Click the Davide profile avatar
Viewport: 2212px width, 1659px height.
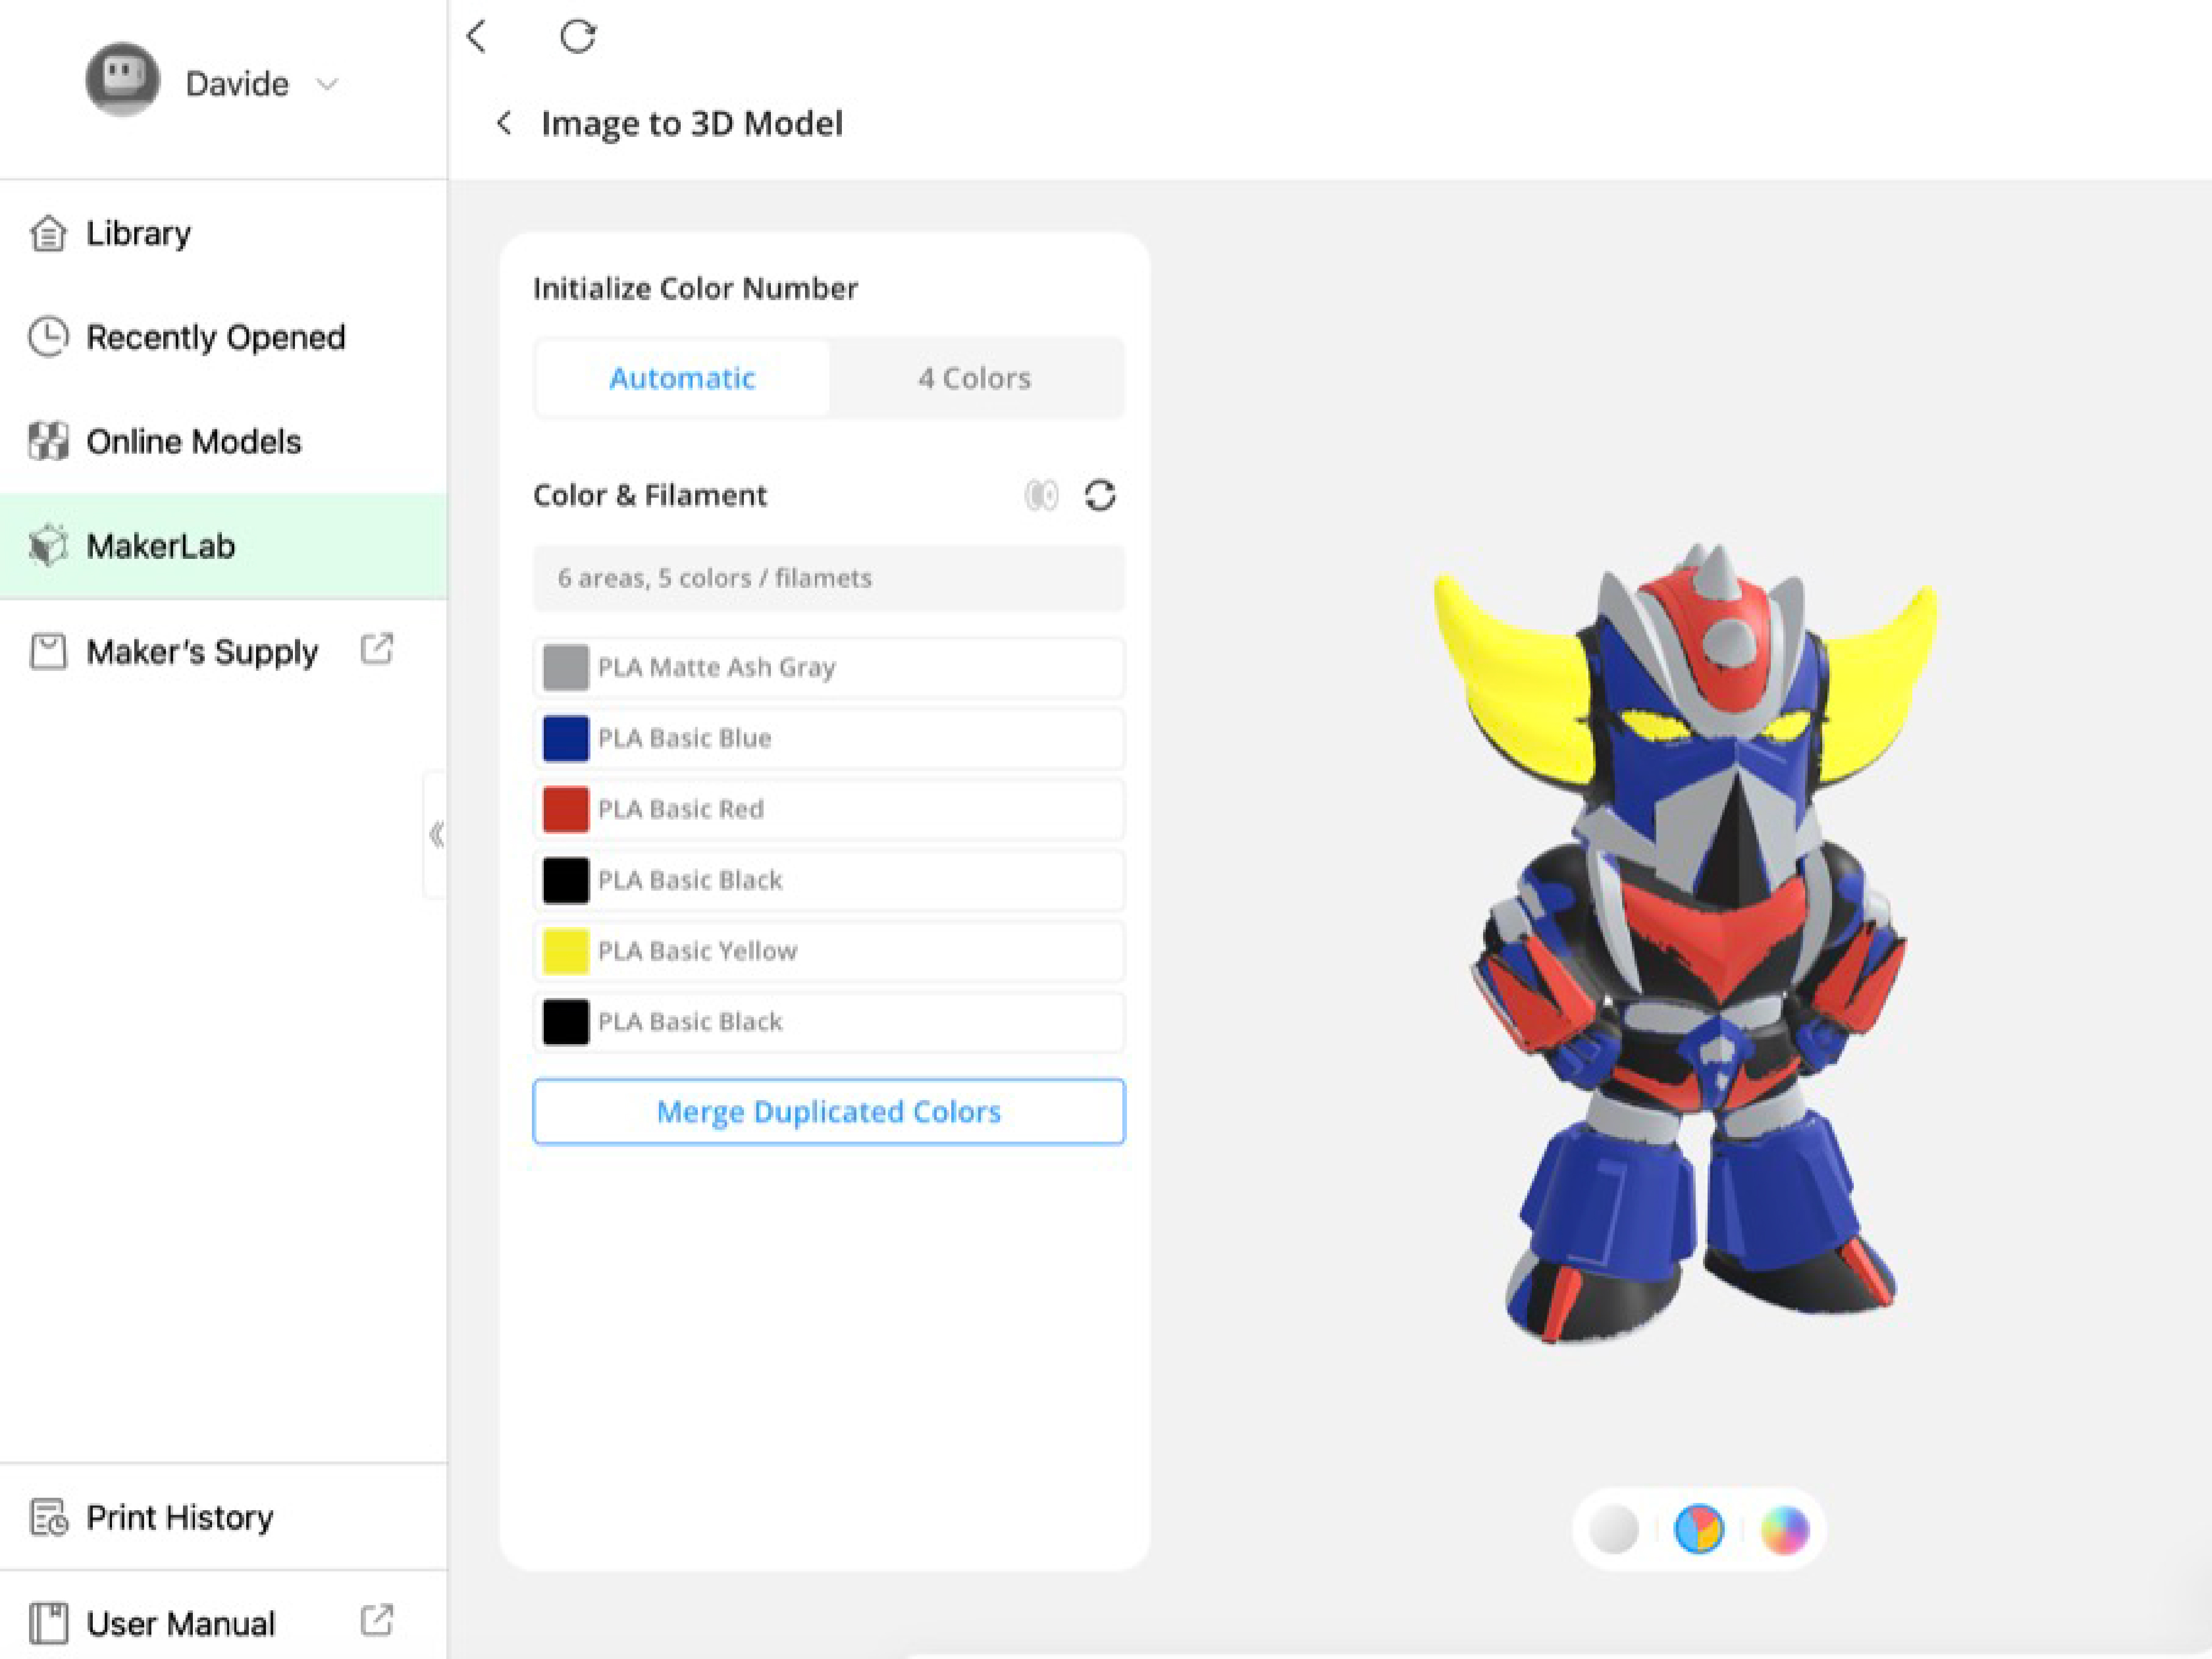click(122, 79)
